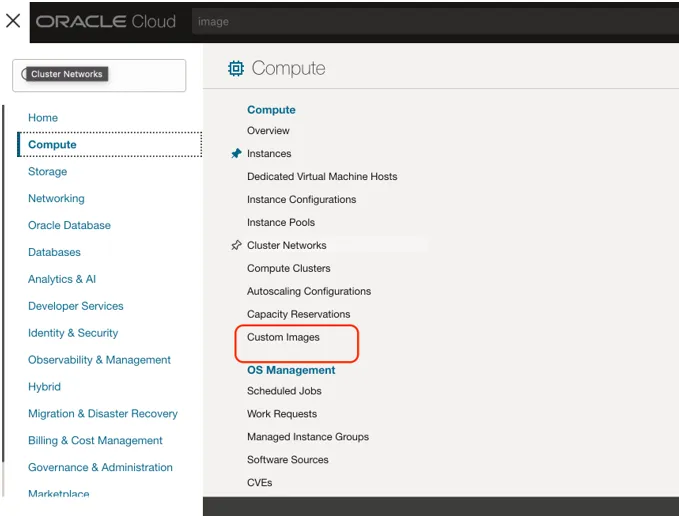Open Analytics & AI category
The image size is (679, 516).
point(62,279)
